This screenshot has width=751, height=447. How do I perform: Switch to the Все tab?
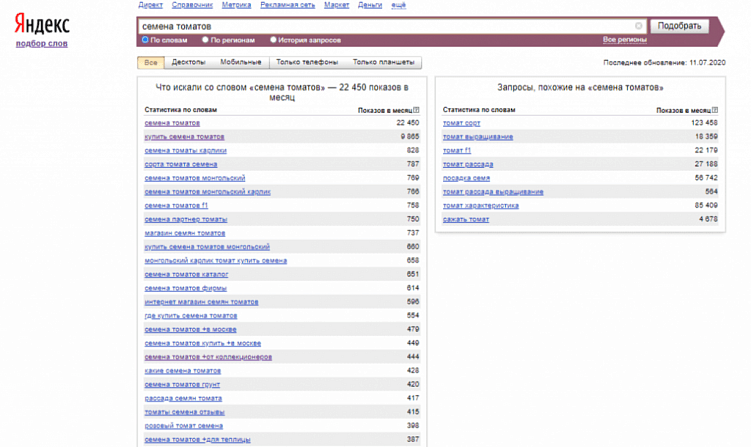[x=151, y=62]
